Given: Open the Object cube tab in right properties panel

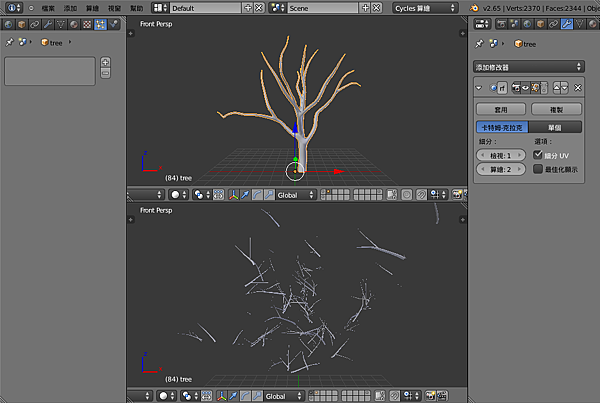Looking at the screenshot, I should pos(540,24).
